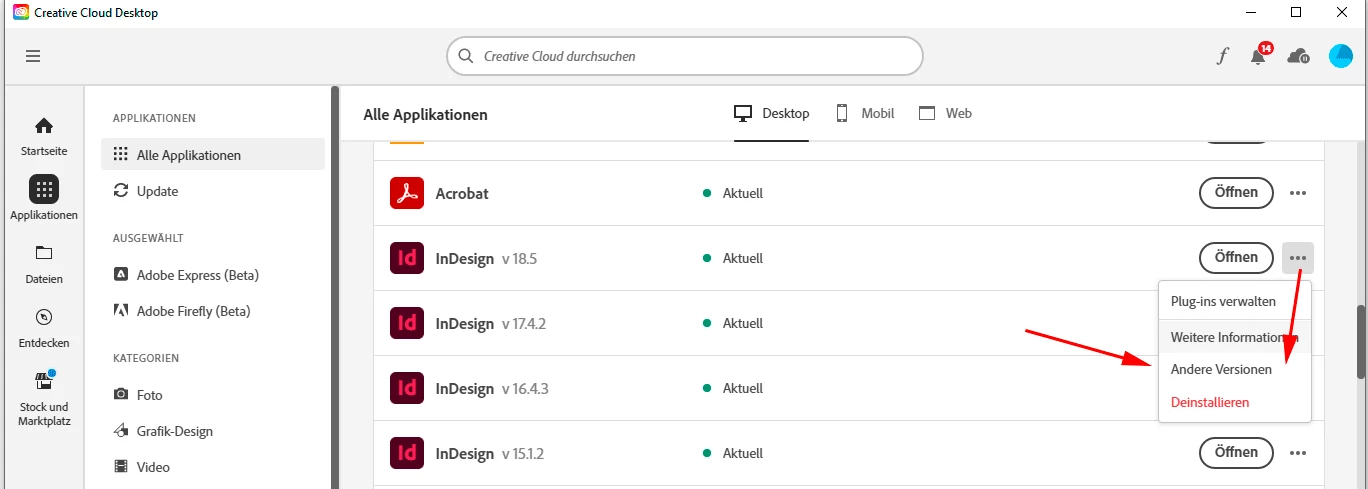
Task: Switch to the Mobil tab
Action: (x=864, y=114)
